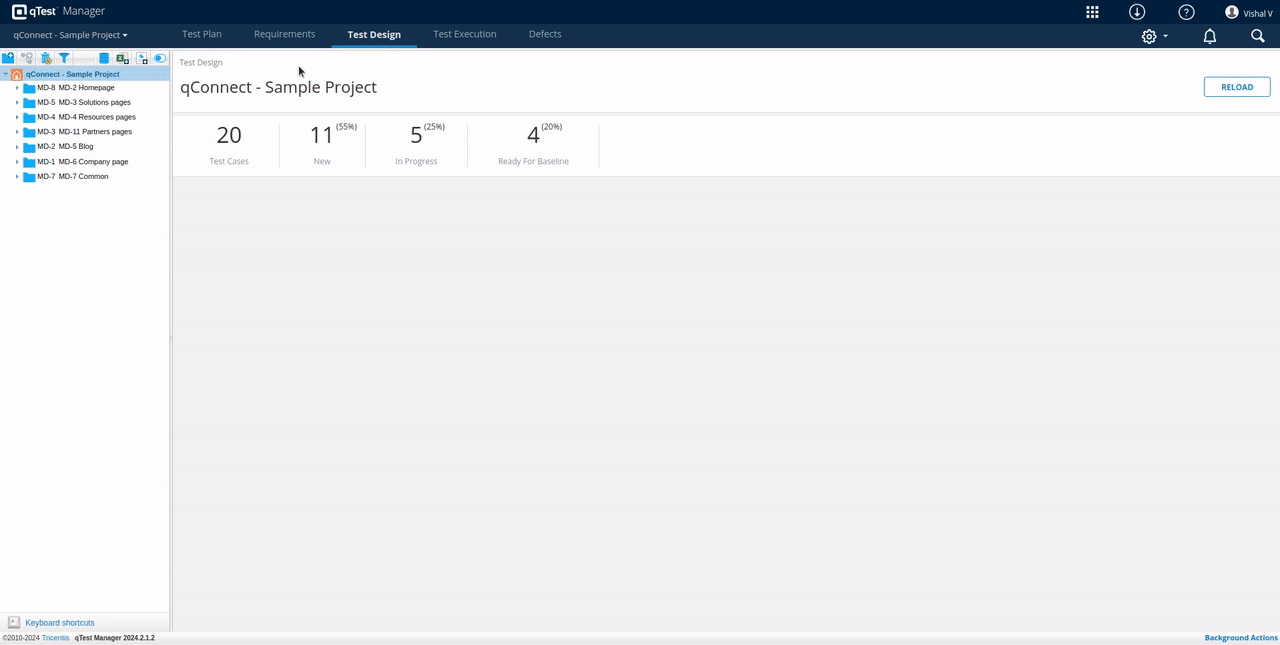Click the search magnifier icon
The width and height of the screenshot is (1280, 645).
click(x=1258, y=36)
